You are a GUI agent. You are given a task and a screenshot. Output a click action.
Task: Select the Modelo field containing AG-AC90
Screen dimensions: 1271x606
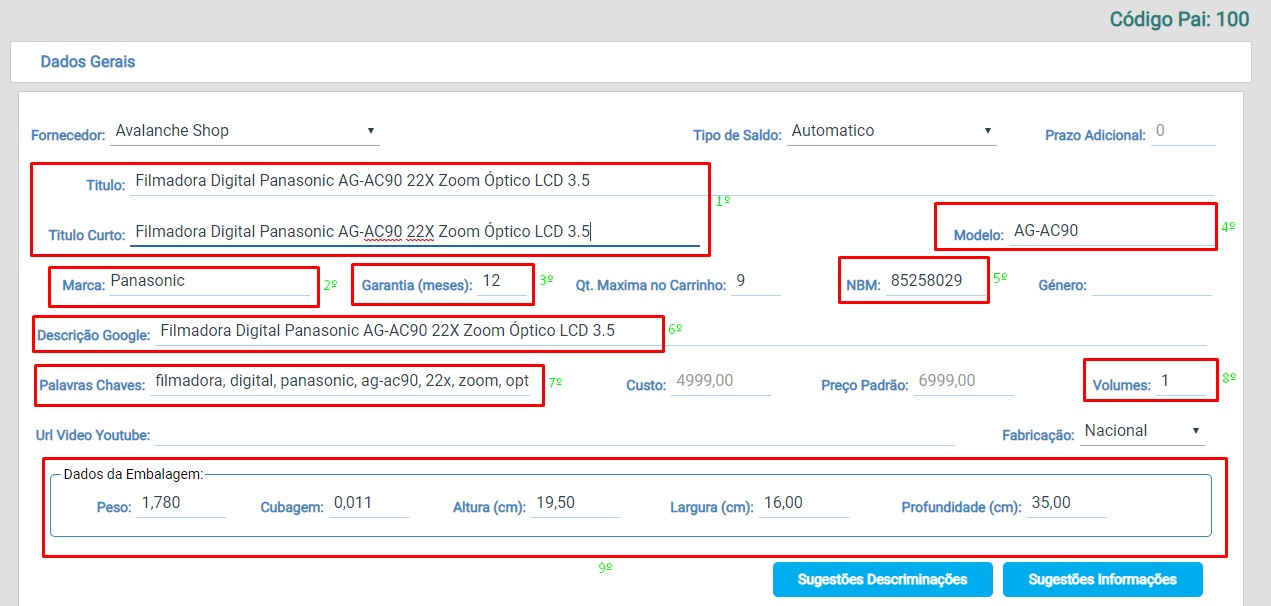(1110, 231)
